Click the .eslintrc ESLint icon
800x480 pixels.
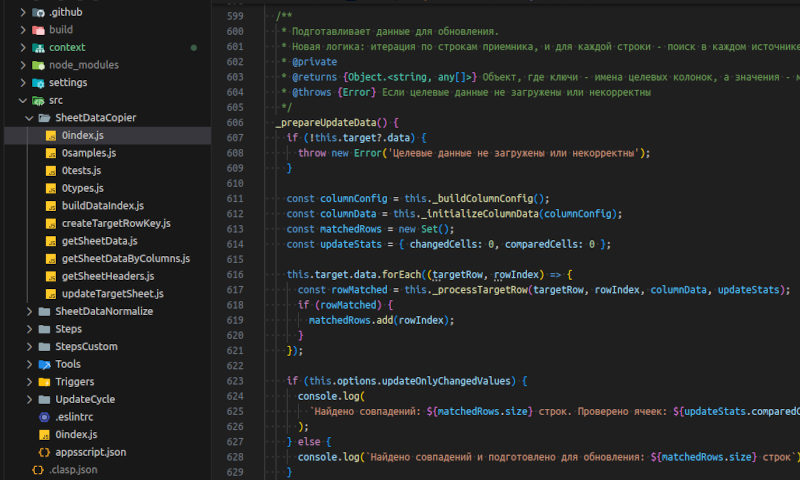(x=44, y=417)
